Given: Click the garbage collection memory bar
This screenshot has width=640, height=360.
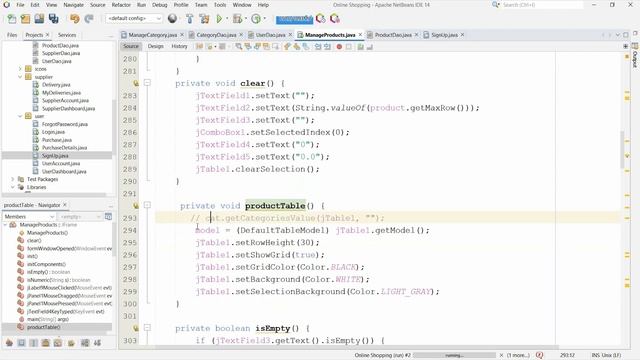Looking at the screenshot, I should click(x=294, y=19).
